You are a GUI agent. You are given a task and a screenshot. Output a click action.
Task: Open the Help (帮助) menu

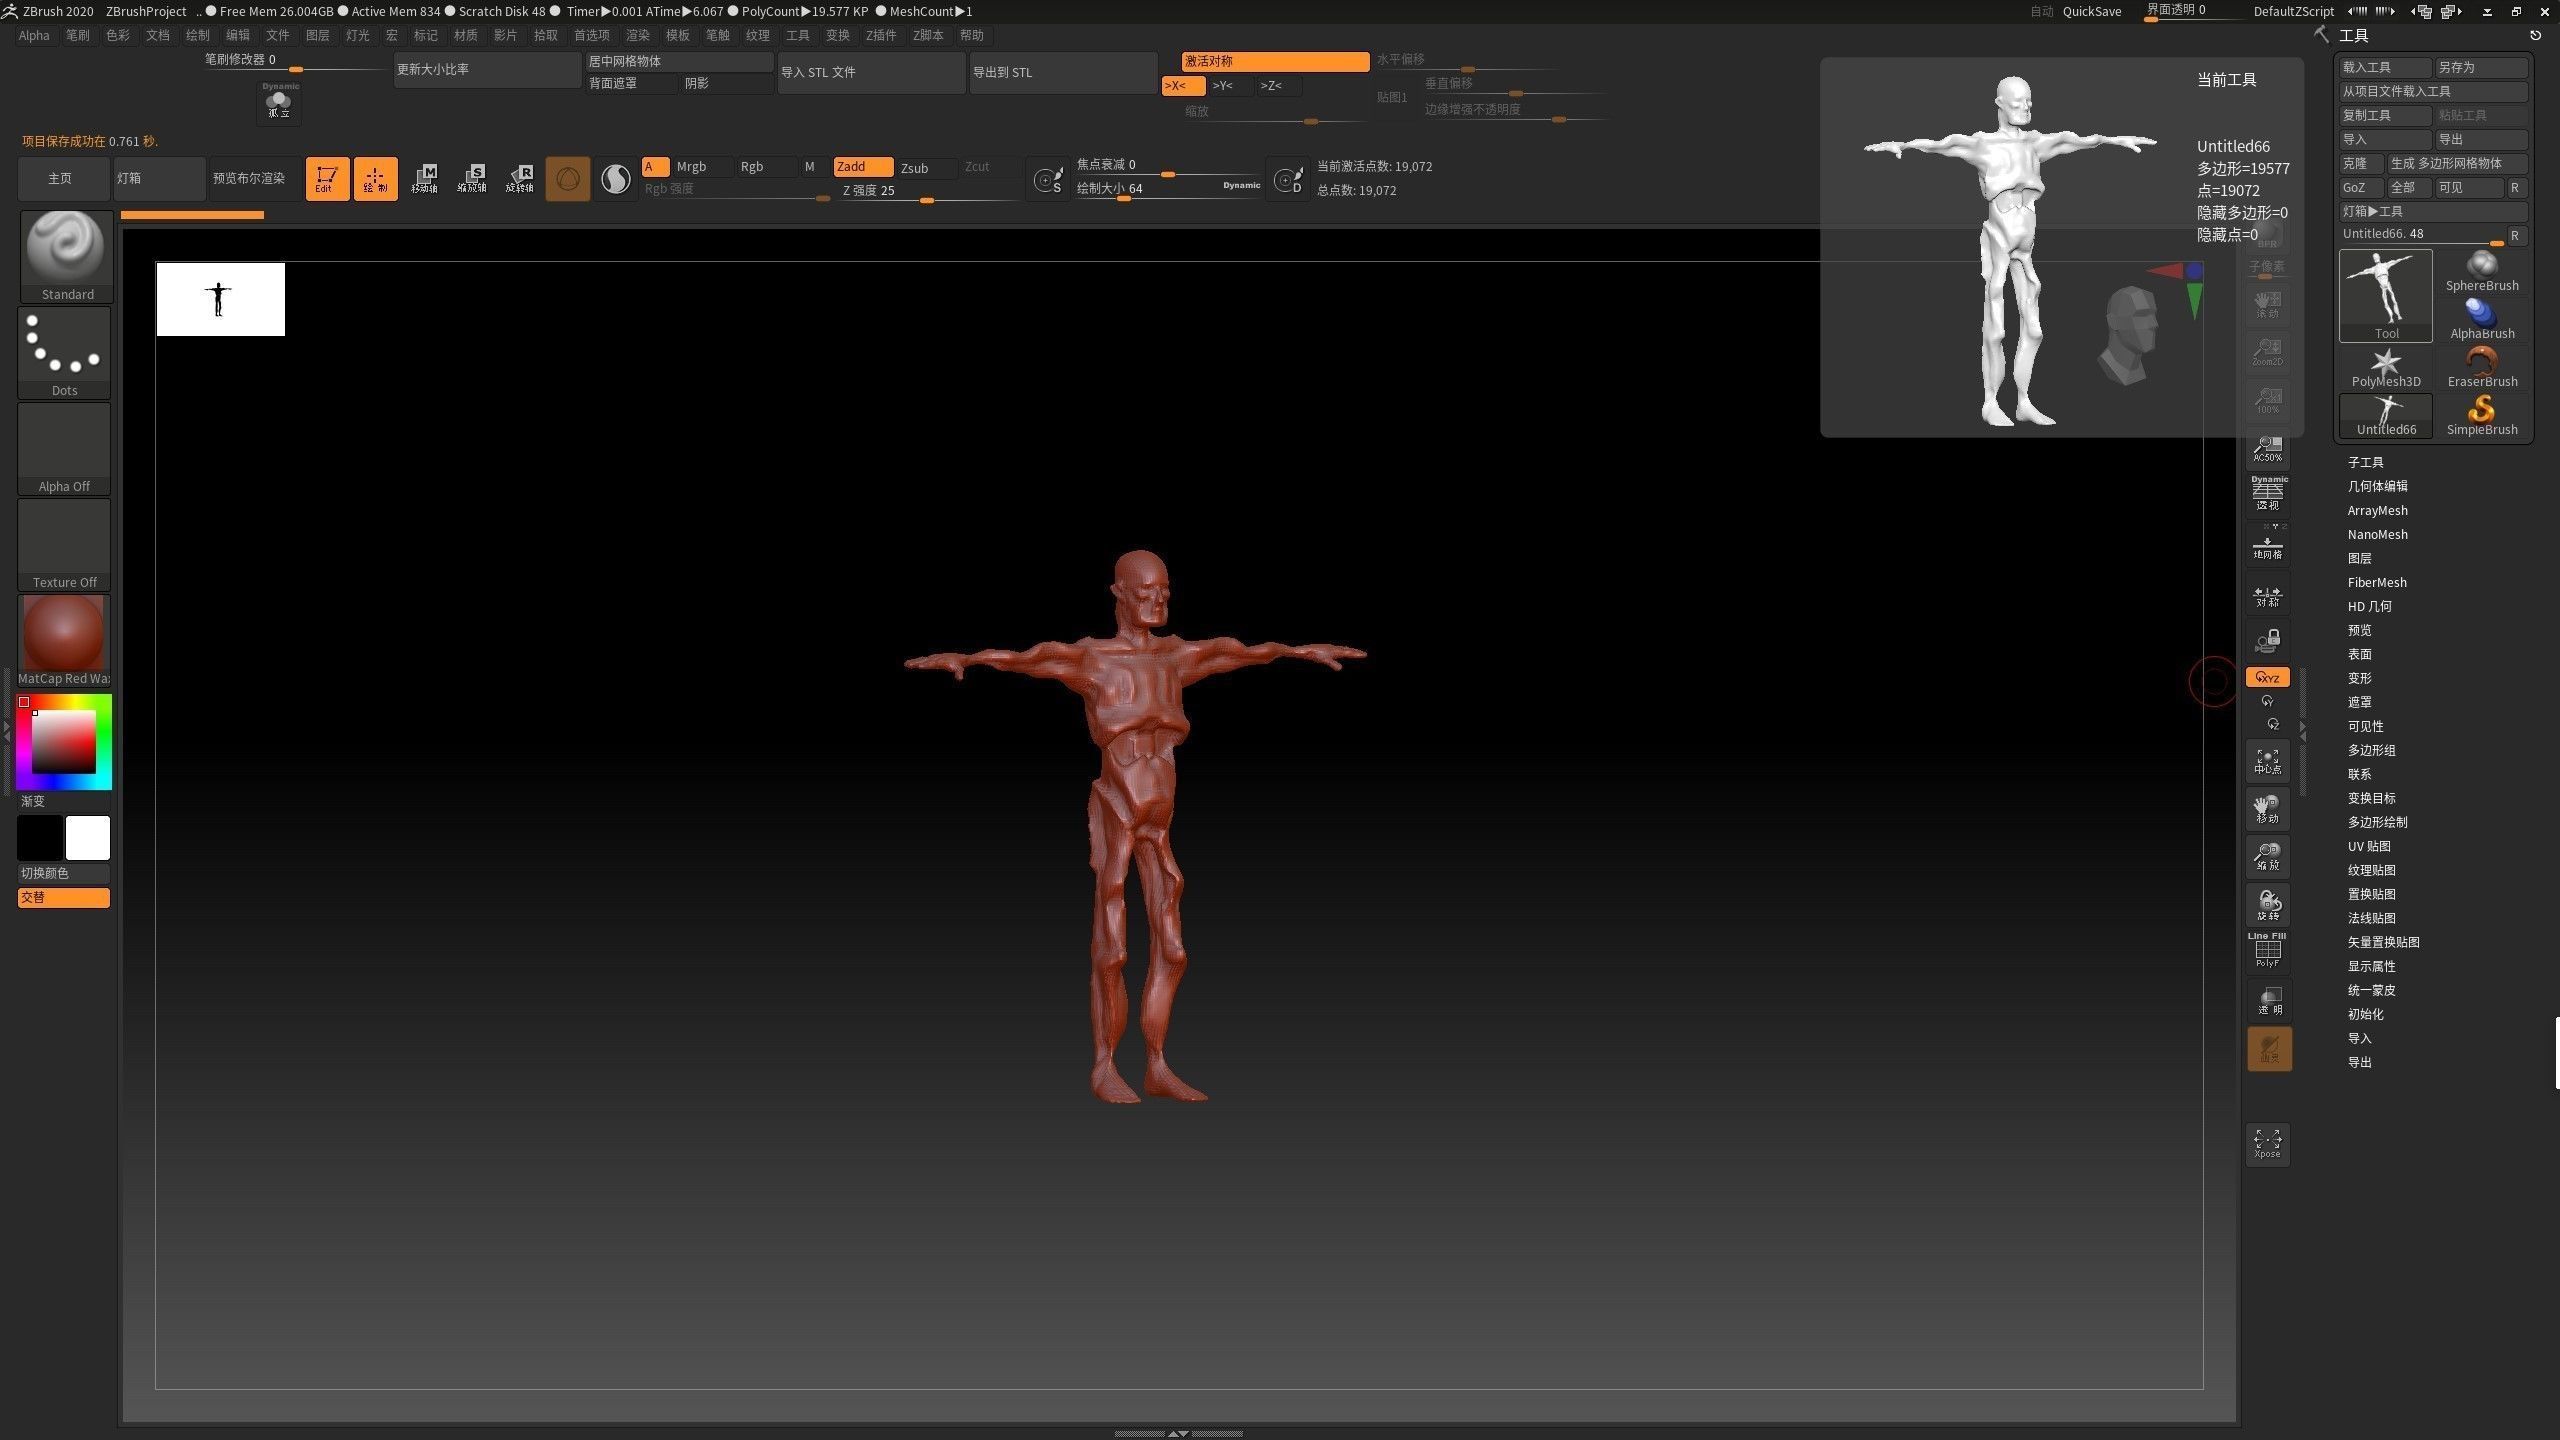click(x=972, y=35)
